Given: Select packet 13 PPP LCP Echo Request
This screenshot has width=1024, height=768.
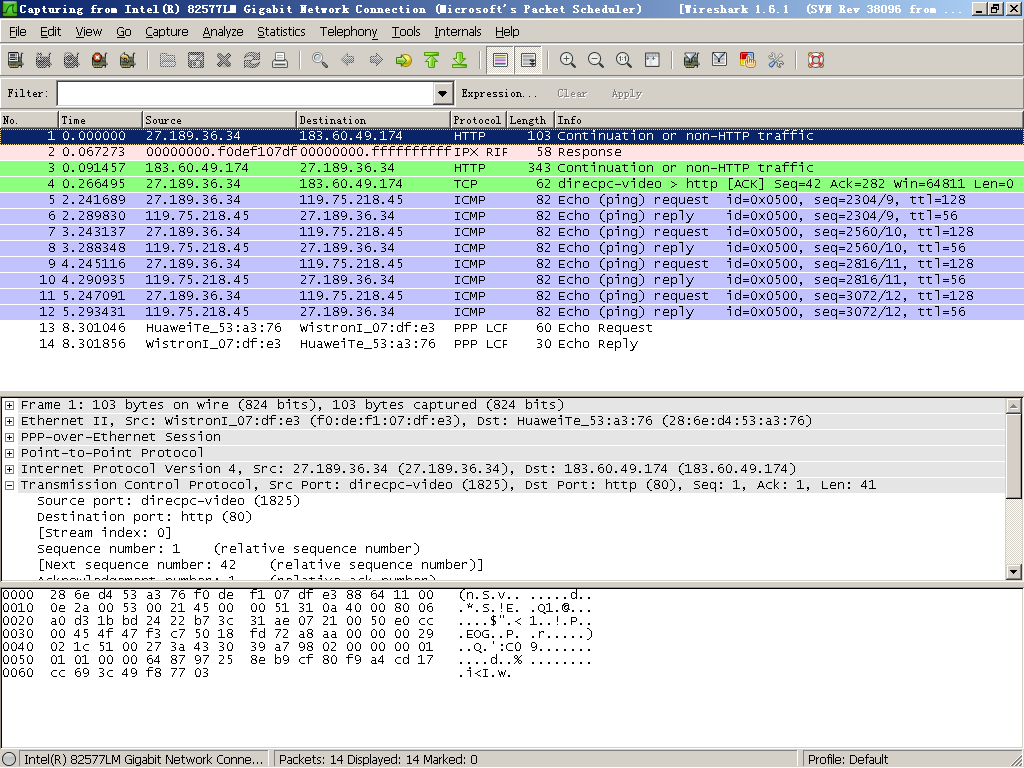Looking at the screenshot, I should tap(511, 328).
